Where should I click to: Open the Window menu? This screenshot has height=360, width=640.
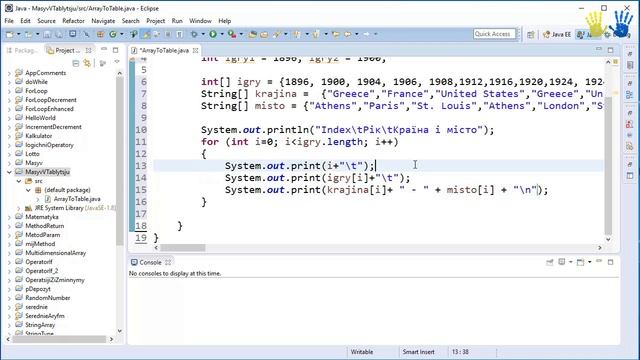click(200, 21)
